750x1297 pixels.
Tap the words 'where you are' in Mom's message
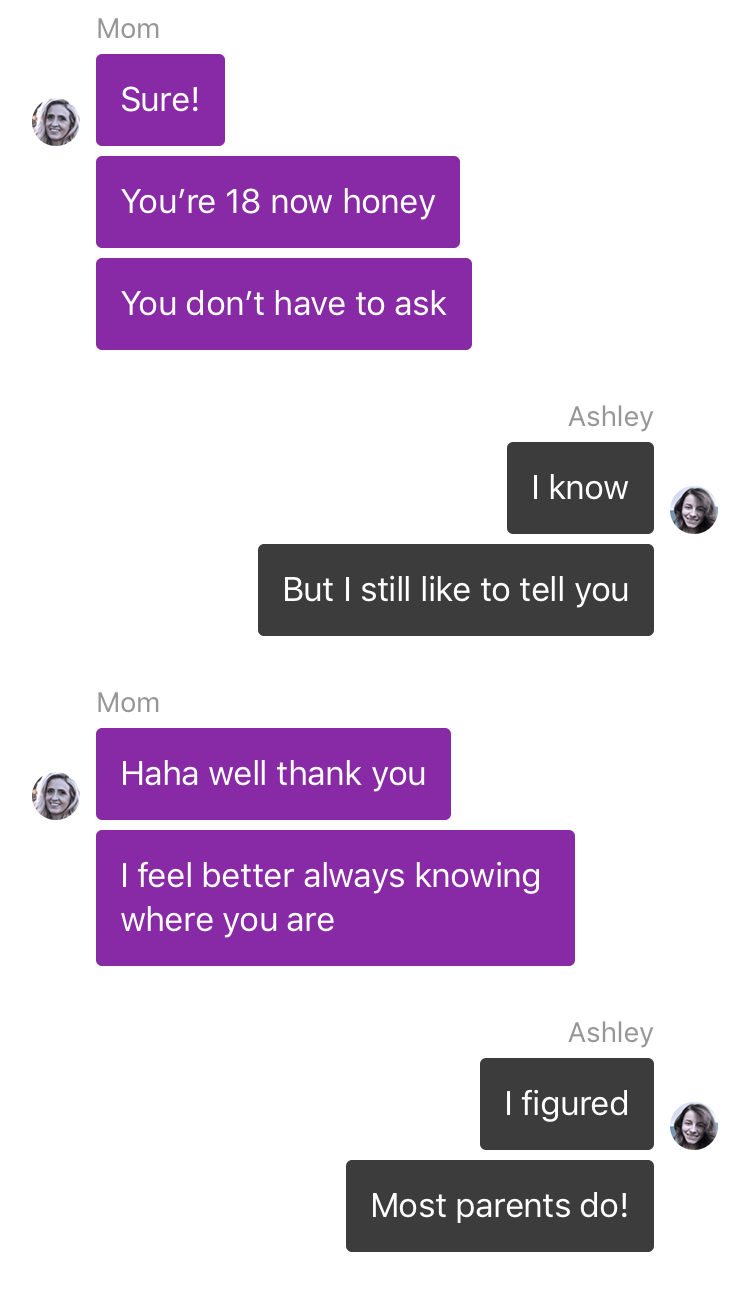(x=228, y=920)
